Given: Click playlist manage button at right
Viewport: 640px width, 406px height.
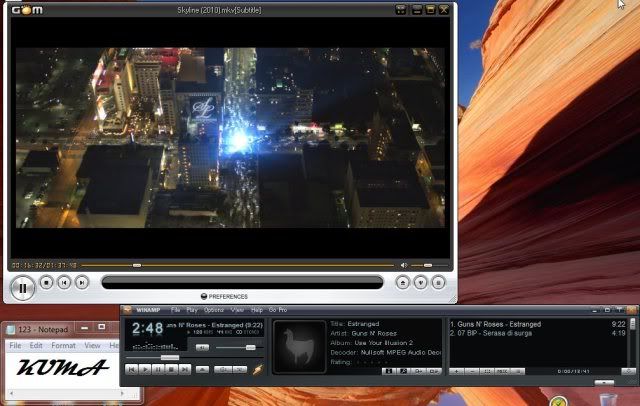Looking at the screenshot, I should click(629, 371).
